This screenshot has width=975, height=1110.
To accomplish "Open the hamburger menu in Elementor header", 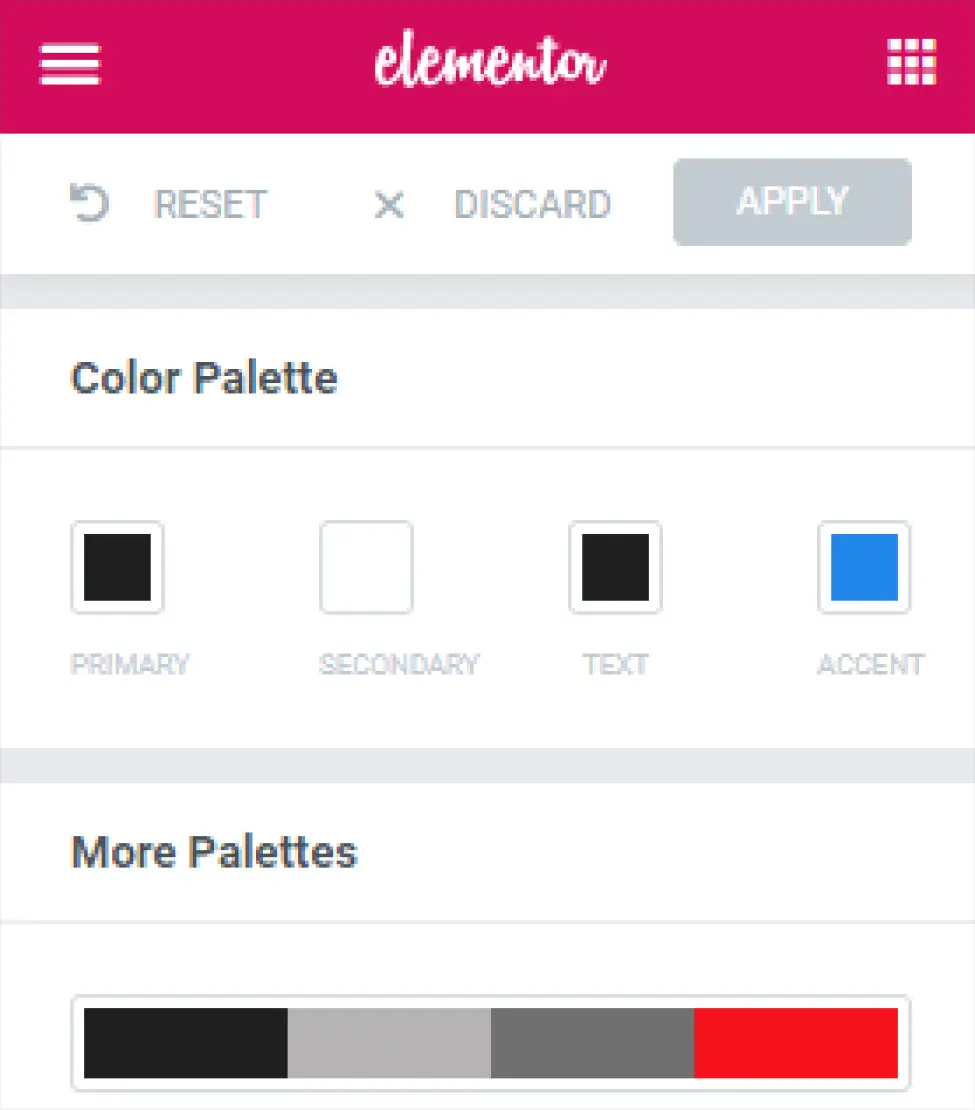I will [70, 65].
